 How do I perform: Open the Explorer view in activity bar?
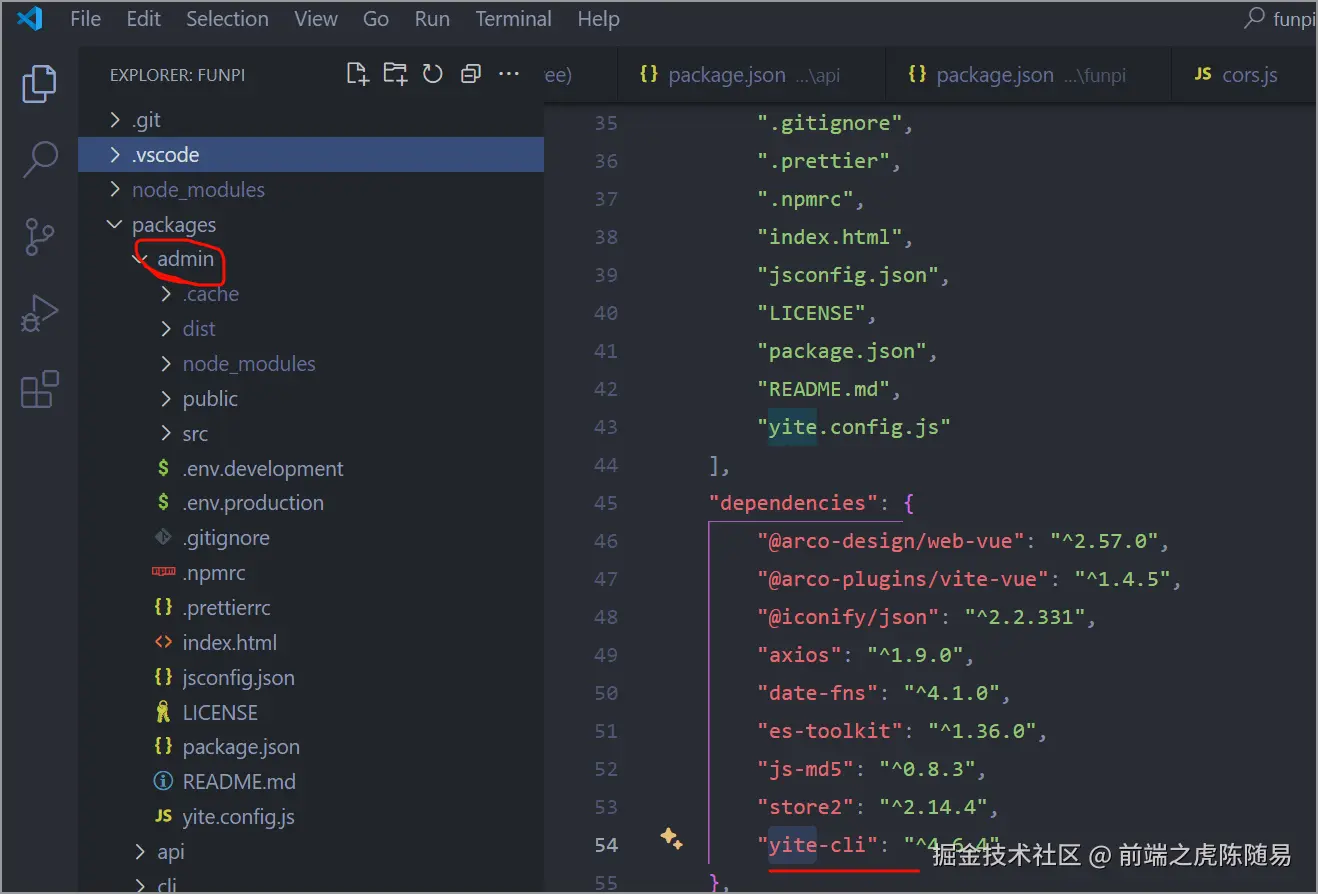click(39, 85)
